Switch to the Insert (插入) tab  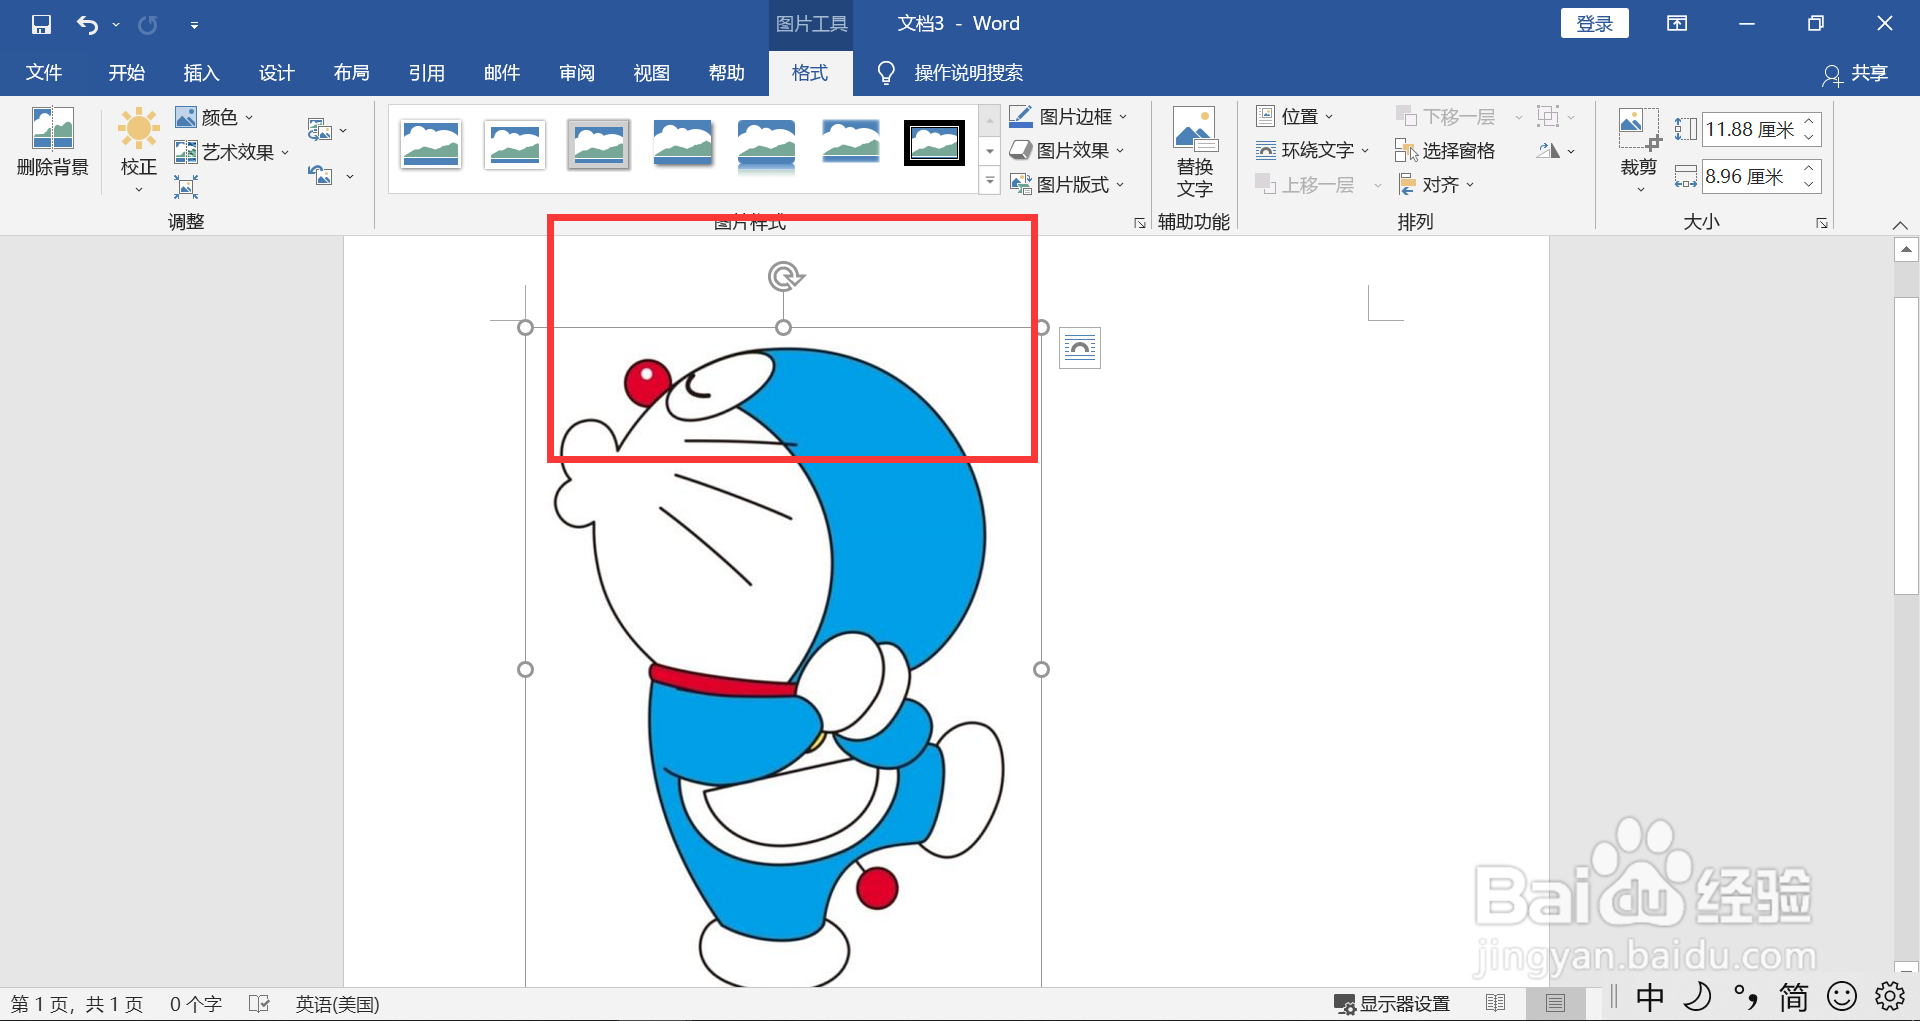click(x=201, y=73)
